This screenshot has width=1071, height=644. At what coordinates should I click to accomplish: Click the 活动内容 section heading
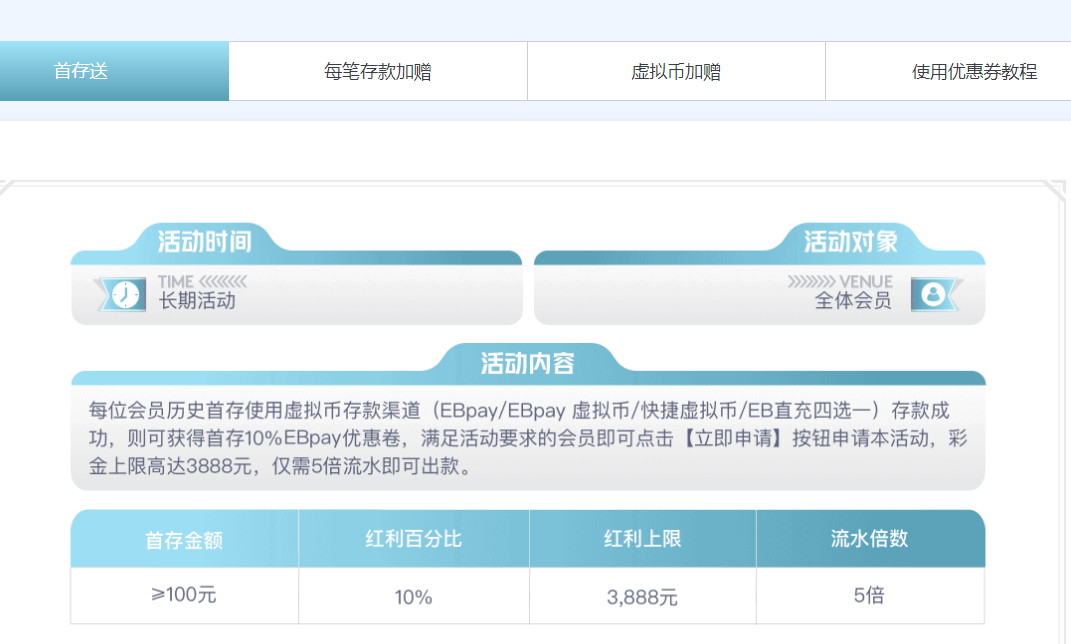click(x=528, y=362)
